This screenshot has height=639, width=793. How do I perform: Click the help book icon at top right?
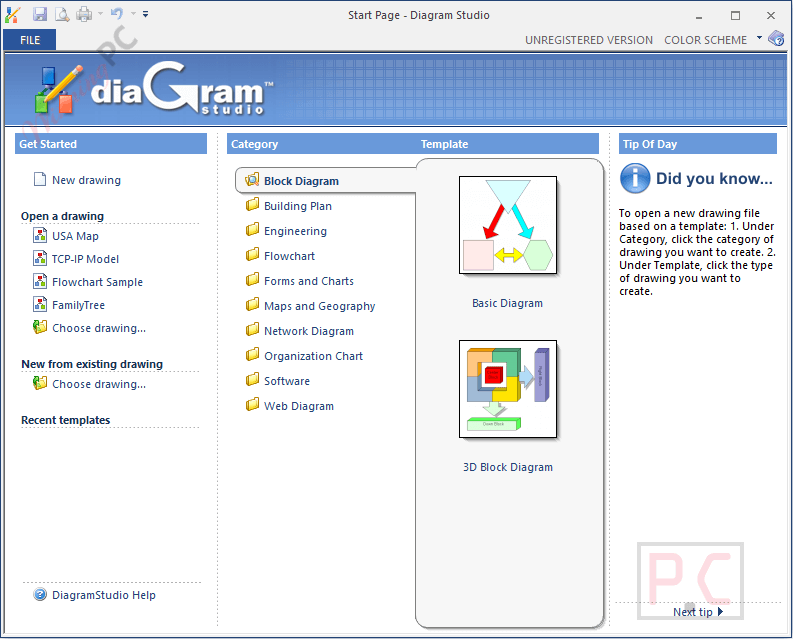776,38
